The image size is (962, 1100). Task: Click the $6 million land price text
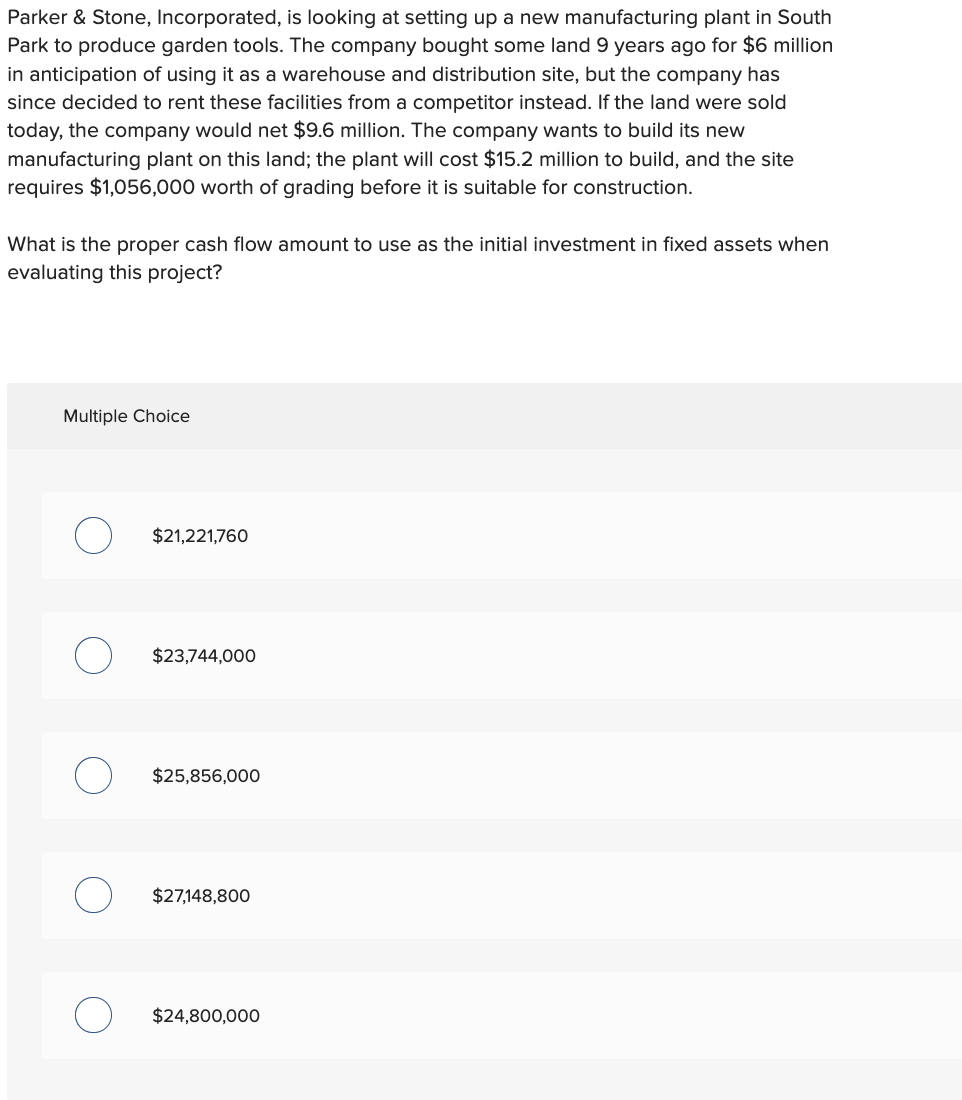[x=788, y=46]
